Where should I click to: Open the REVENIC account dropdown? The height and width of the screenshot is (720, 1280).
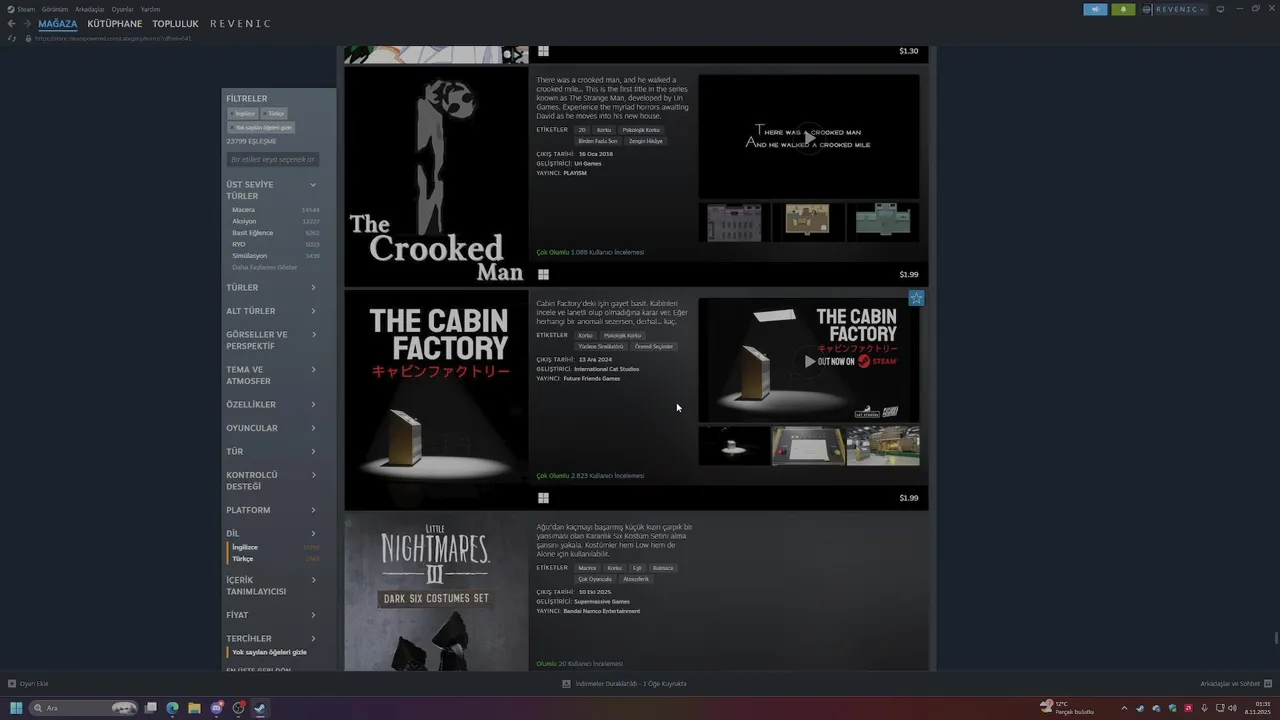(x=1180, y=9)
